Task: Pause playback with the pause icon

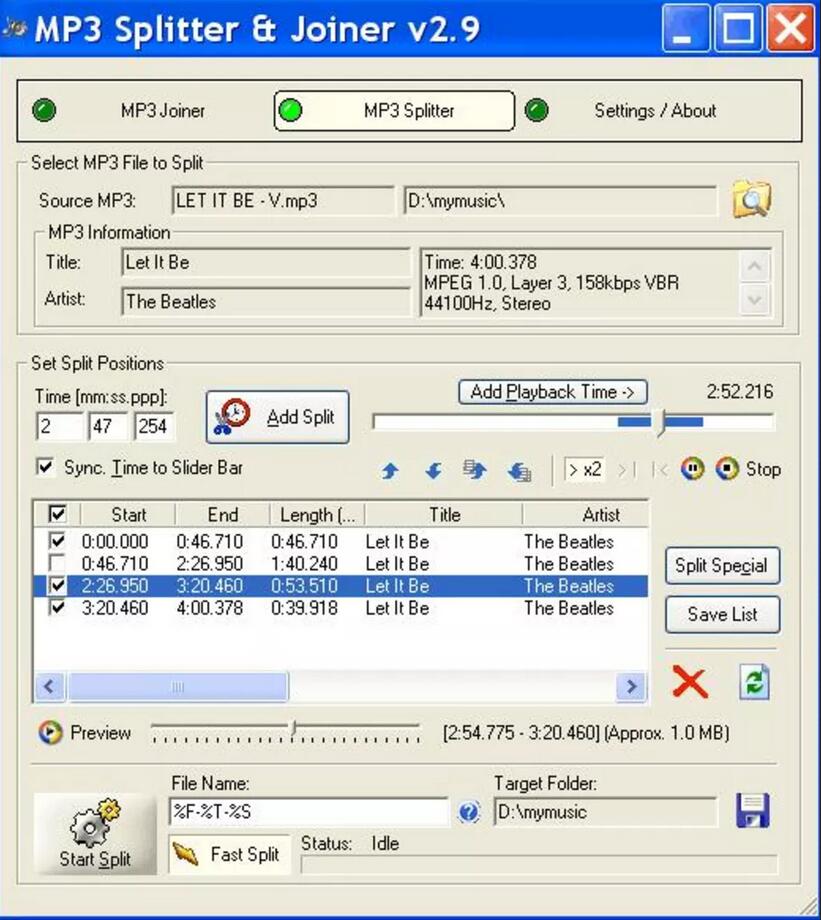Action: (x=692, y=469)
